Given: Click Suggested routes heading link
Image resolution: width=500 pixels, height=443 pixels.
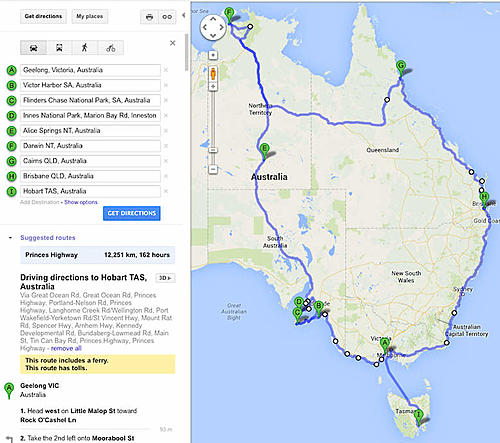Looking at the screenshot, I should (48, 238).
